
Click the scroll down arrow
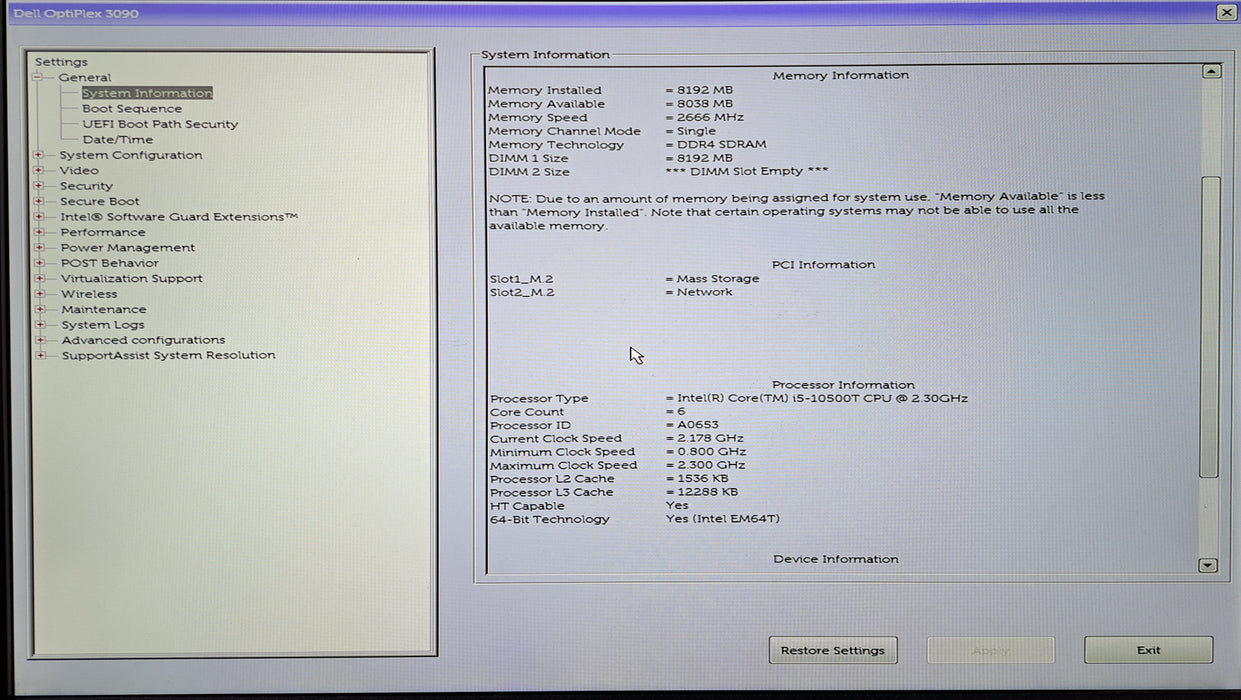(x=1208, y=566)
